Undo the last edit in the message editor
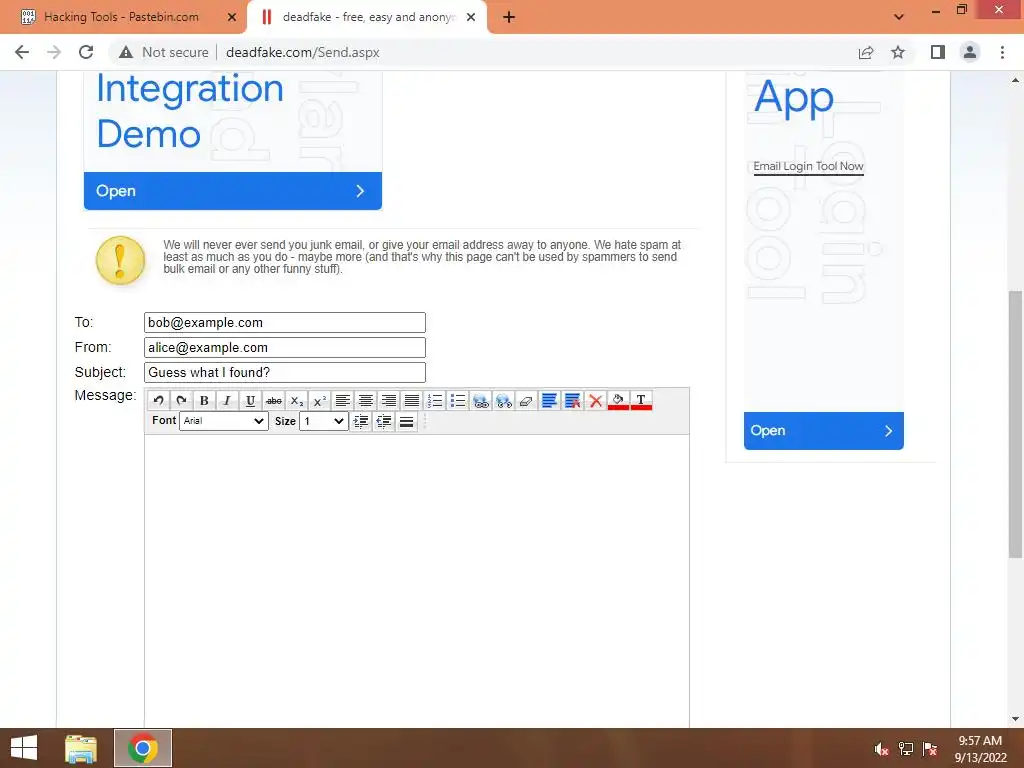Screen dimensions: 1024x768 158,400
